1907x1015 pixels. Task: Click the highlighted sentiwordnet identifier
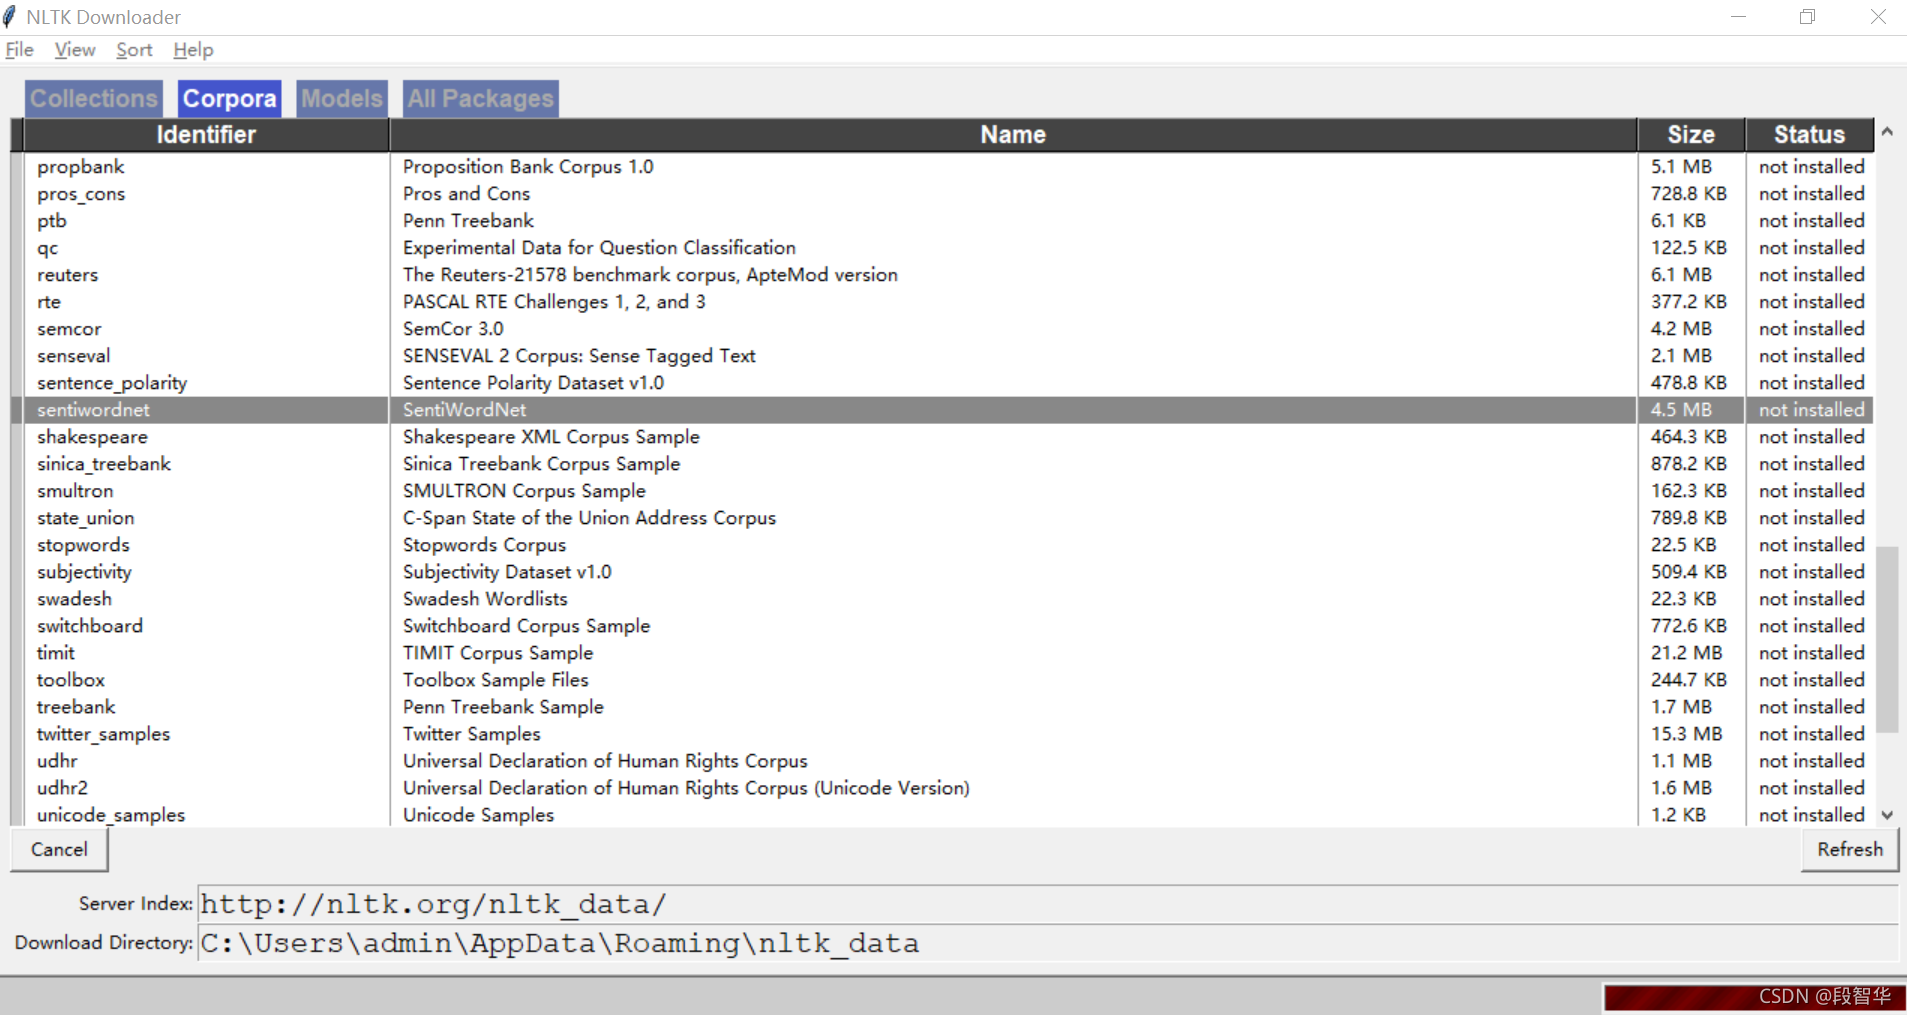pos(93,410)
